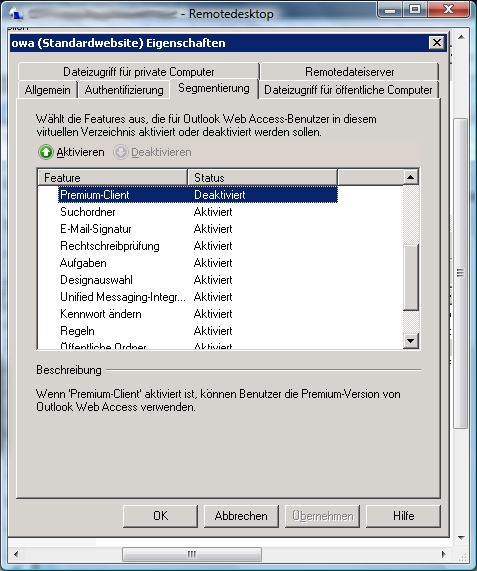Screen dimensions: 477x571
Task: Open Dateizugriff für private Computer tab
Action: (139, 72)
